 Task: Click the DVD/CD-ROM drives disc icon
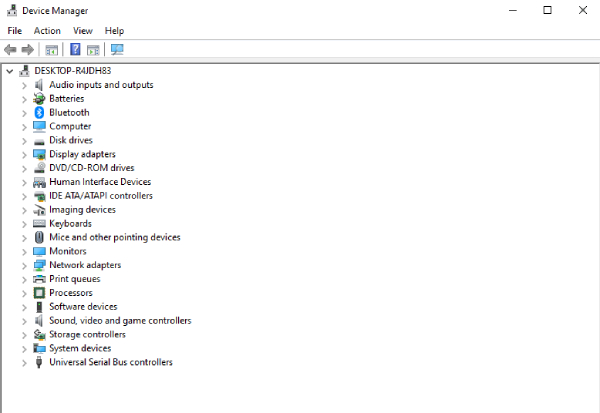[39, 168]
